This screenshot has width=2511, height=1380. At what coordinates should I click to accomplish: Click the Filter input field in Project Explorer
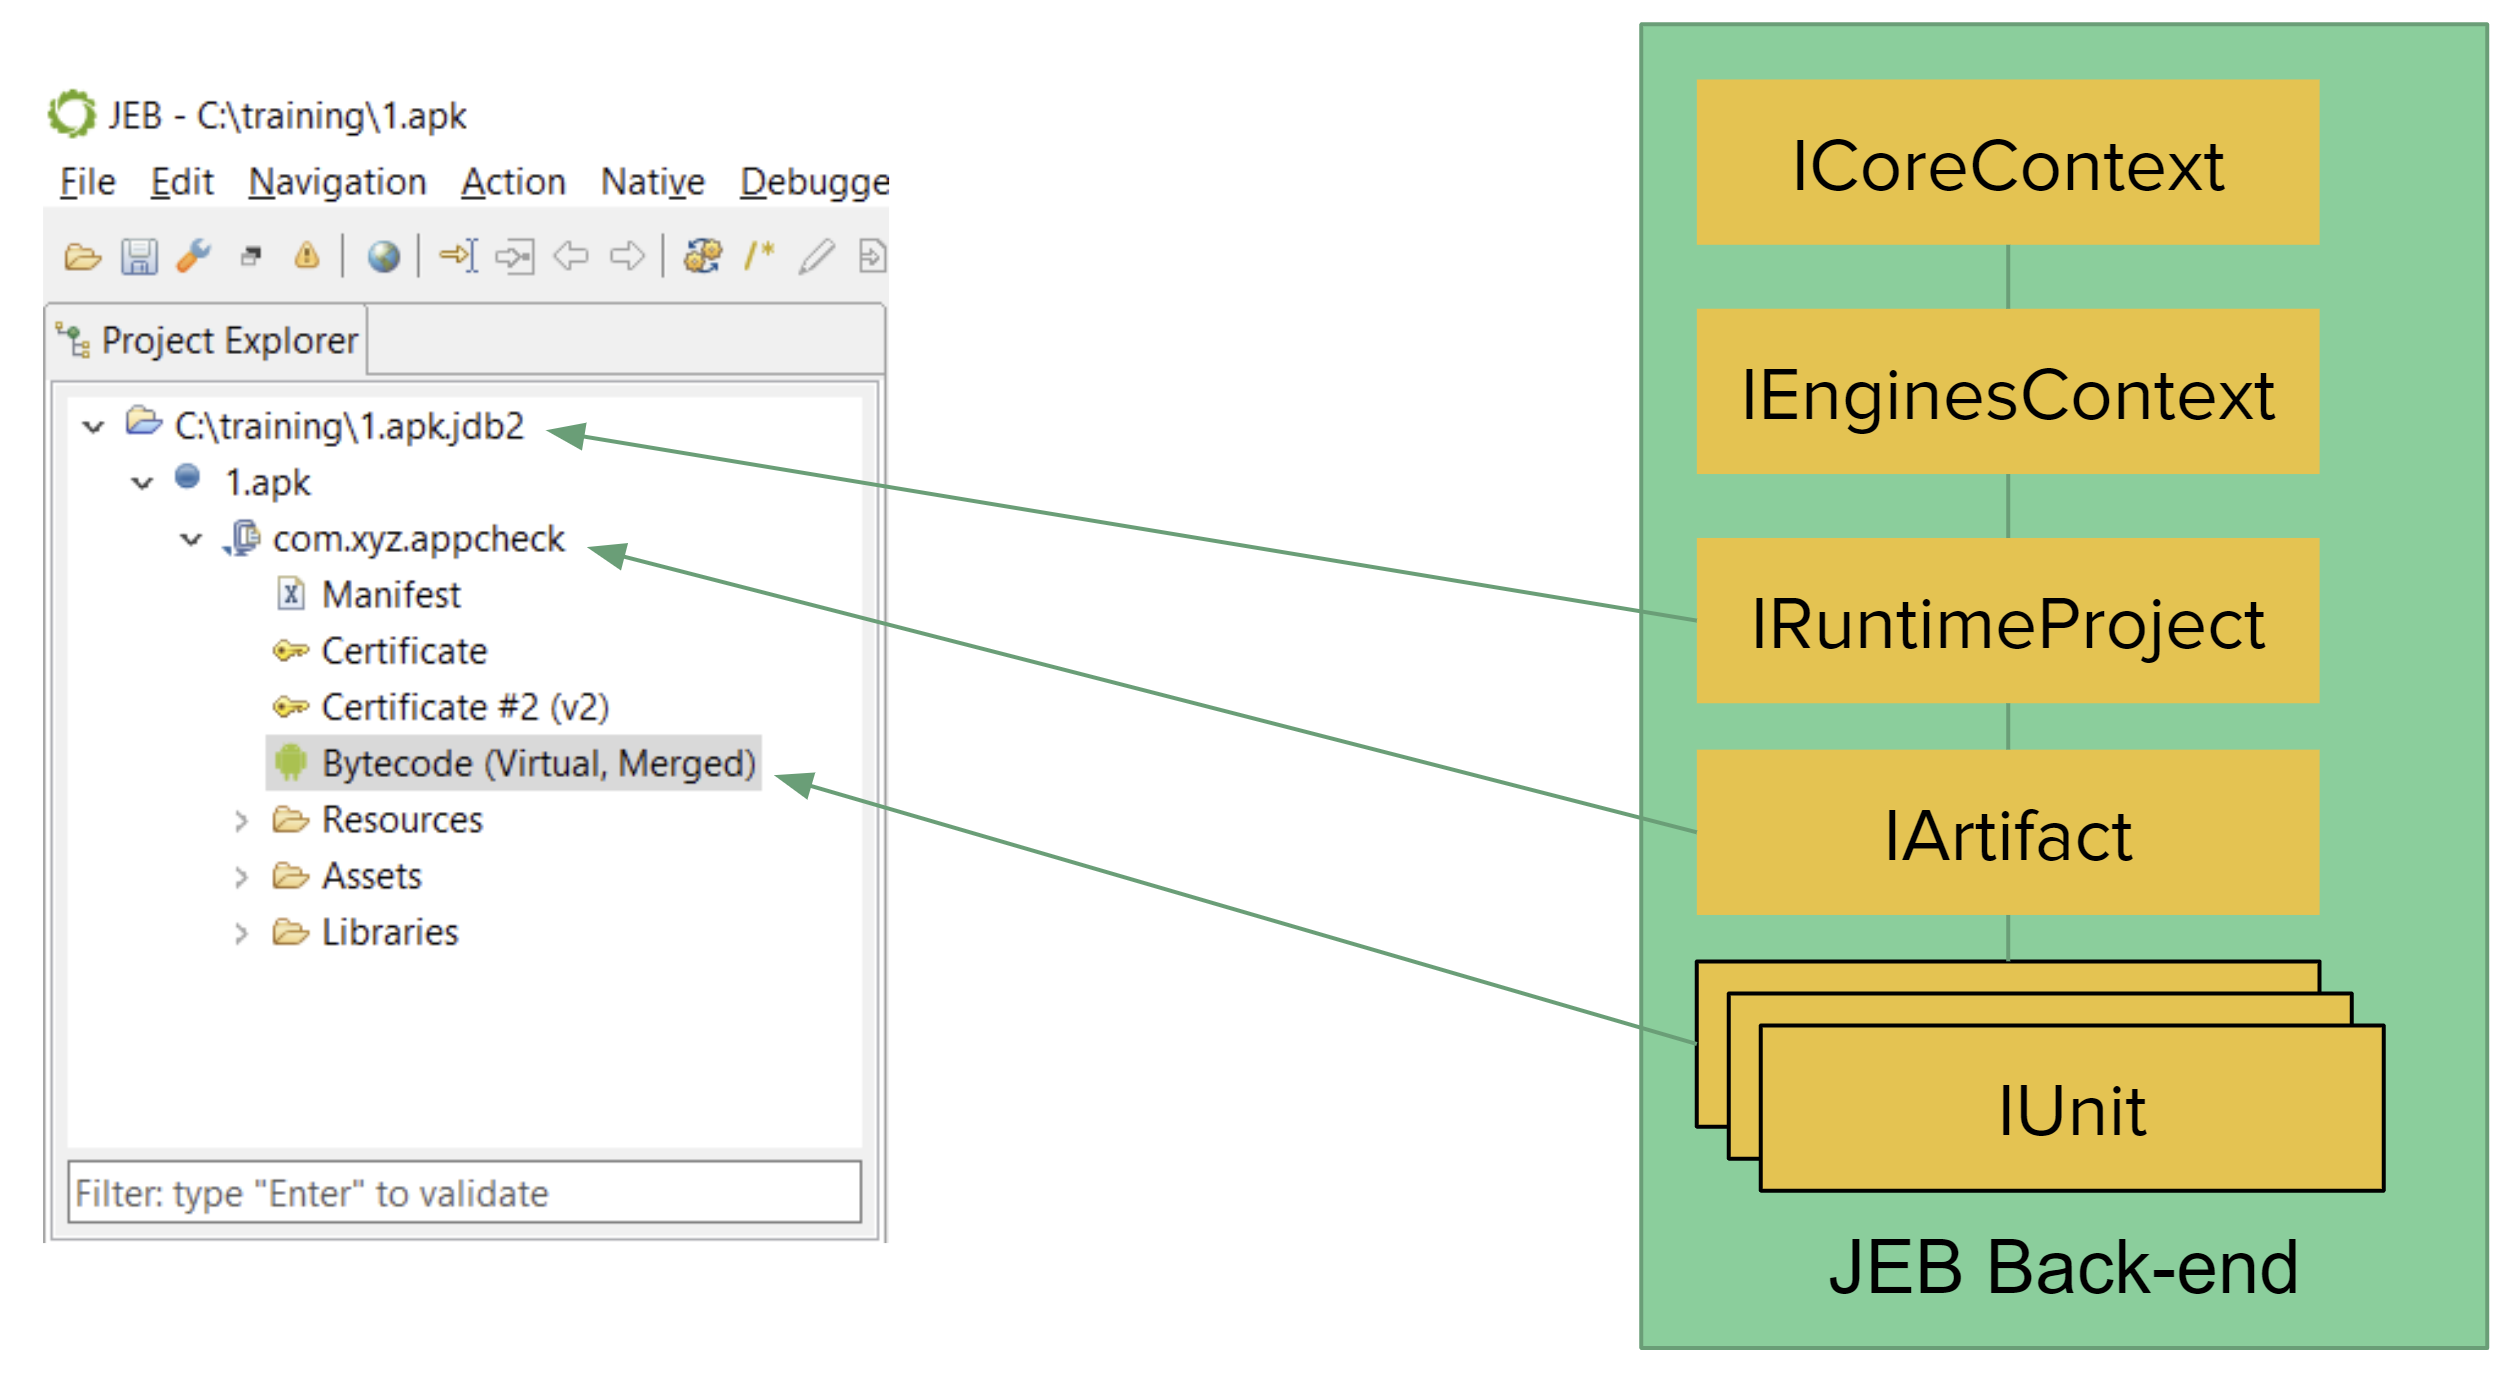[x=464, y=1192]
